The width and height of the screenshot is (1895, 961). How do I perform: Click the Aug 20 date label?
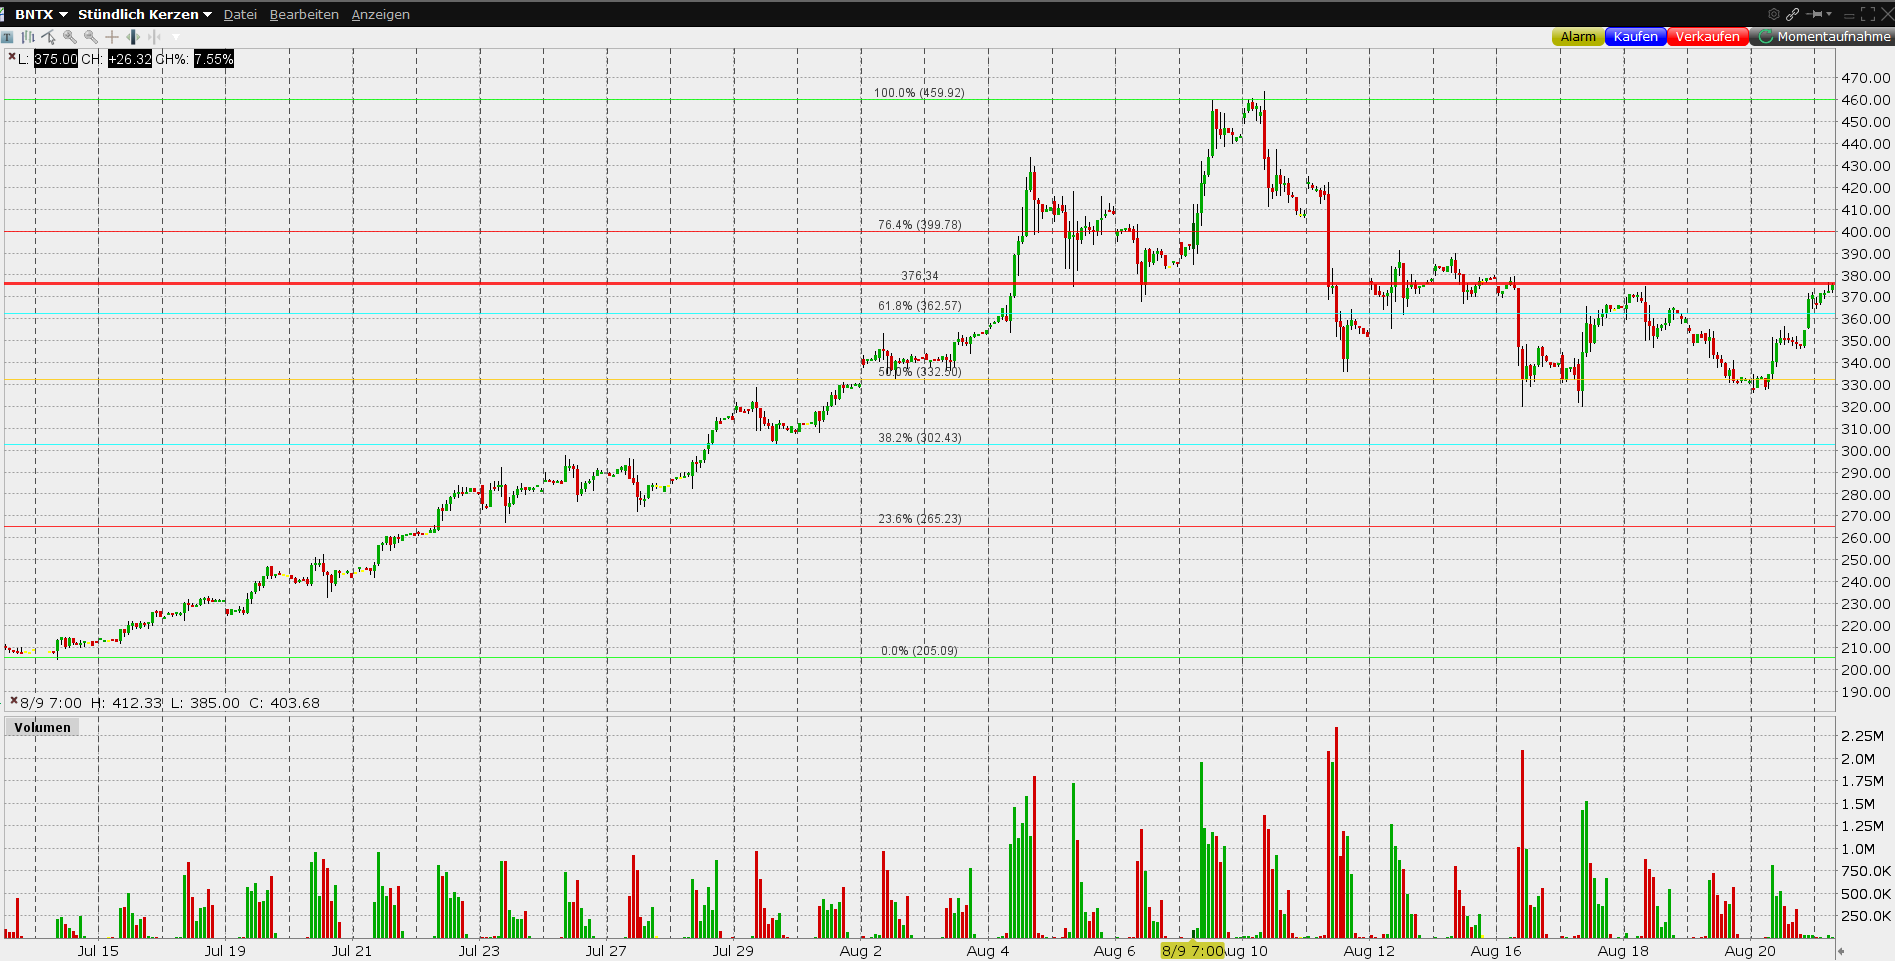pos(1750,951)
